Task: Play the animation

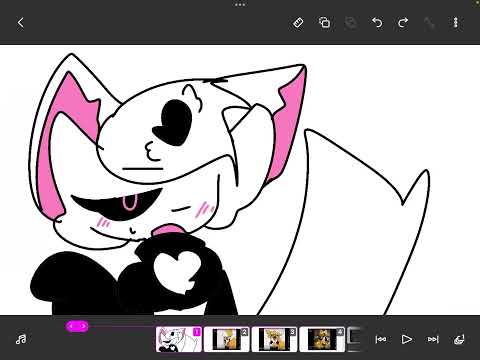Action: (407, 339)
